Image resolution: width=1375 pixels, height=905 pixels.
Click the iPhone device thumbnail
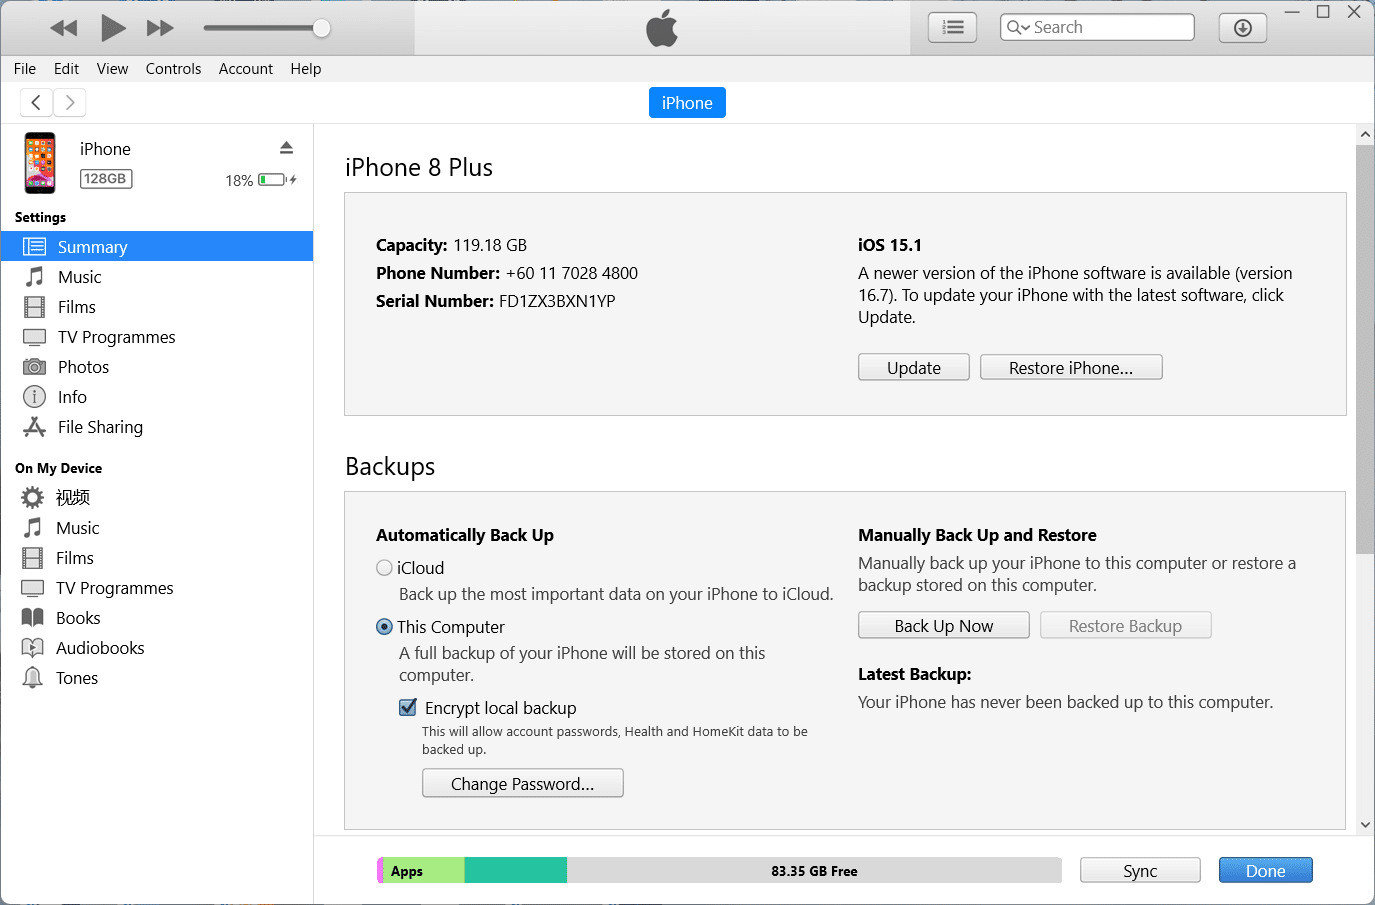coord(40,163)
